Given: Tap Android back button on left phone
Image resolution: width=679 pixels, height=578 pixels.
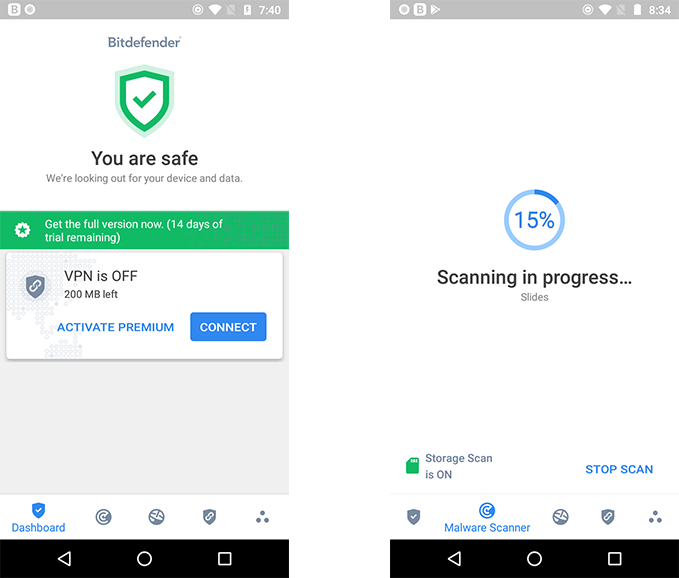Looking at the screenshot, I should (65, 559).
